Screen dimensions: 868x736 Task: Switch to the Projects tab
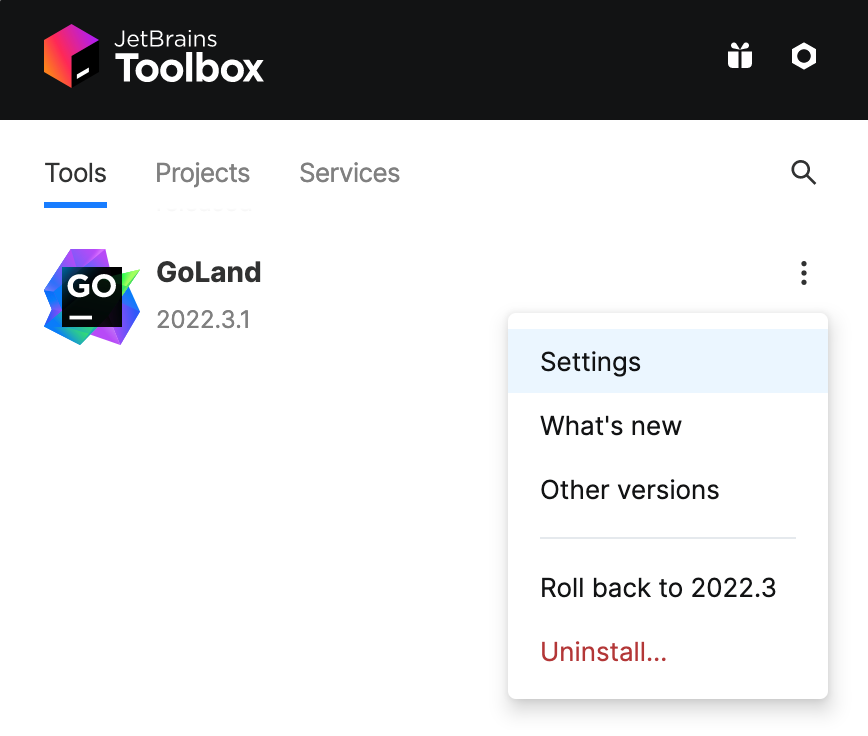point(202,172)
